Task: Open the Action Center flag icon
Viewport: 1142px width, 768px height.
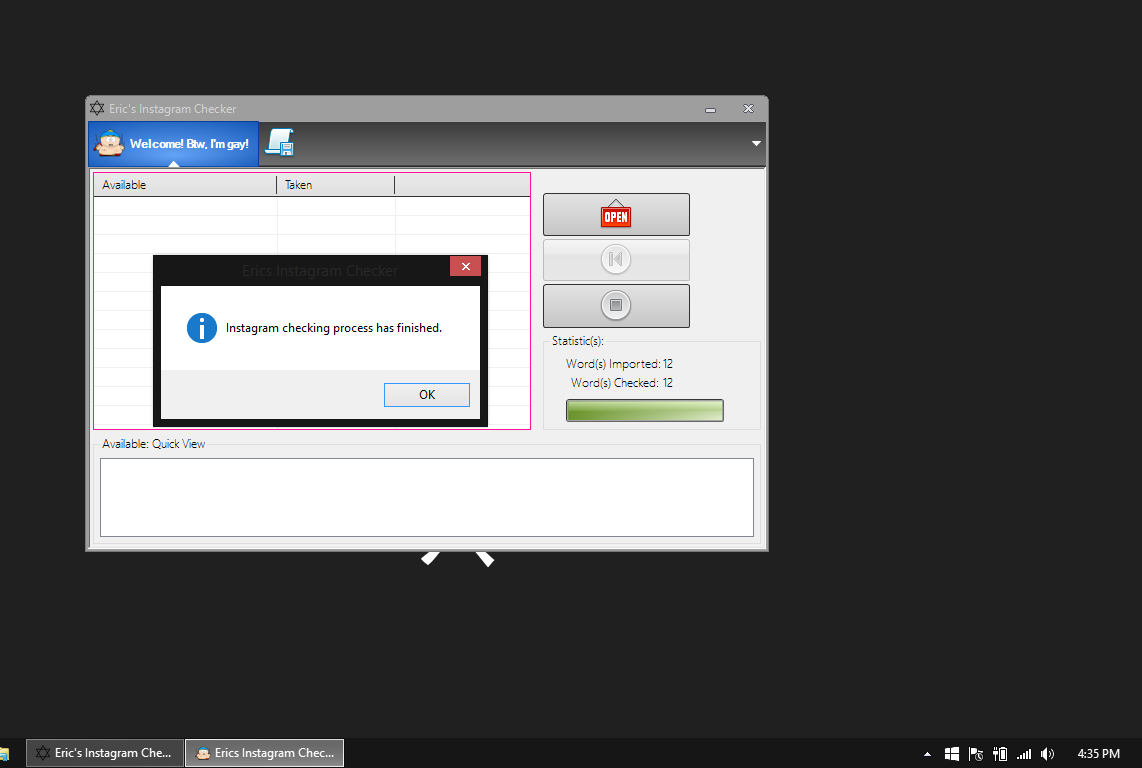Action: pos(976,753)
